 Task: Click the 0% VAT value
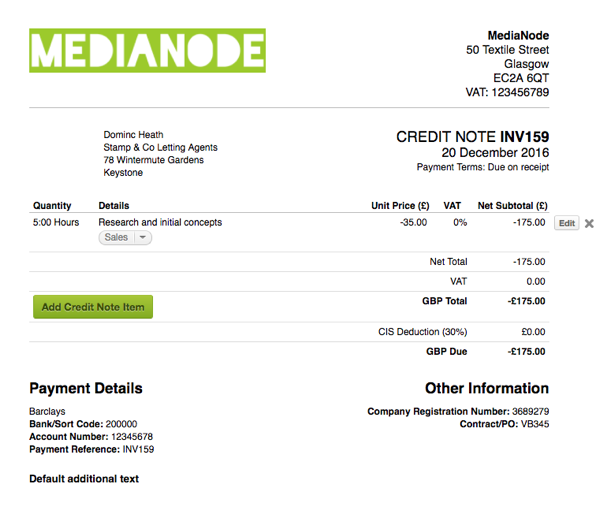pos(460,222)
